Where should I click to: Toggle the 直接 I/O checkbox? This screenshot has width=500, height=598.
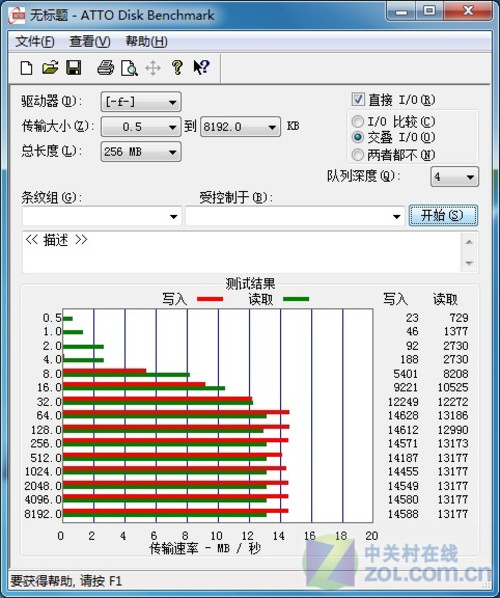(358, 100)
